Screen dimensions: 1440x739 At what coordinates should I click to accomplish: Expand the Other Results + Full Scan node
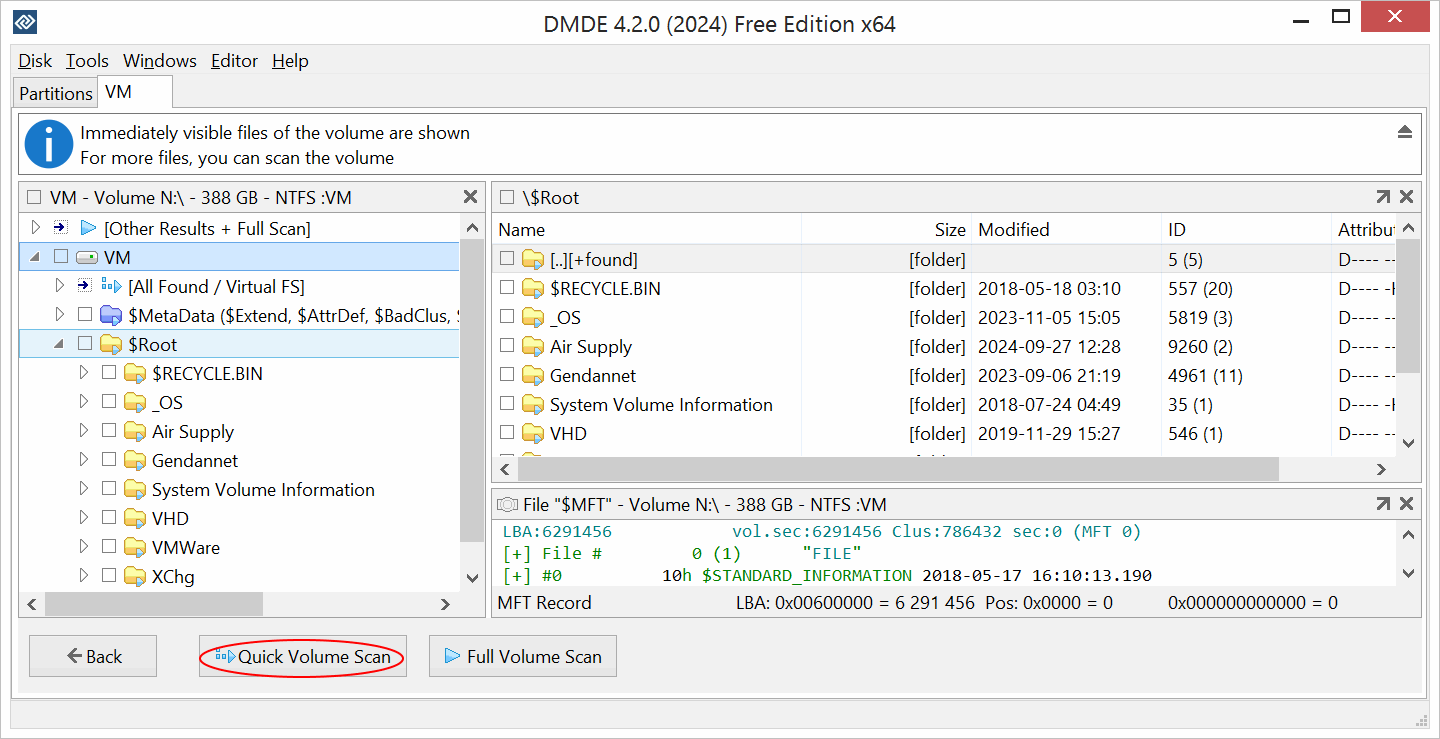tap(36, 228)
